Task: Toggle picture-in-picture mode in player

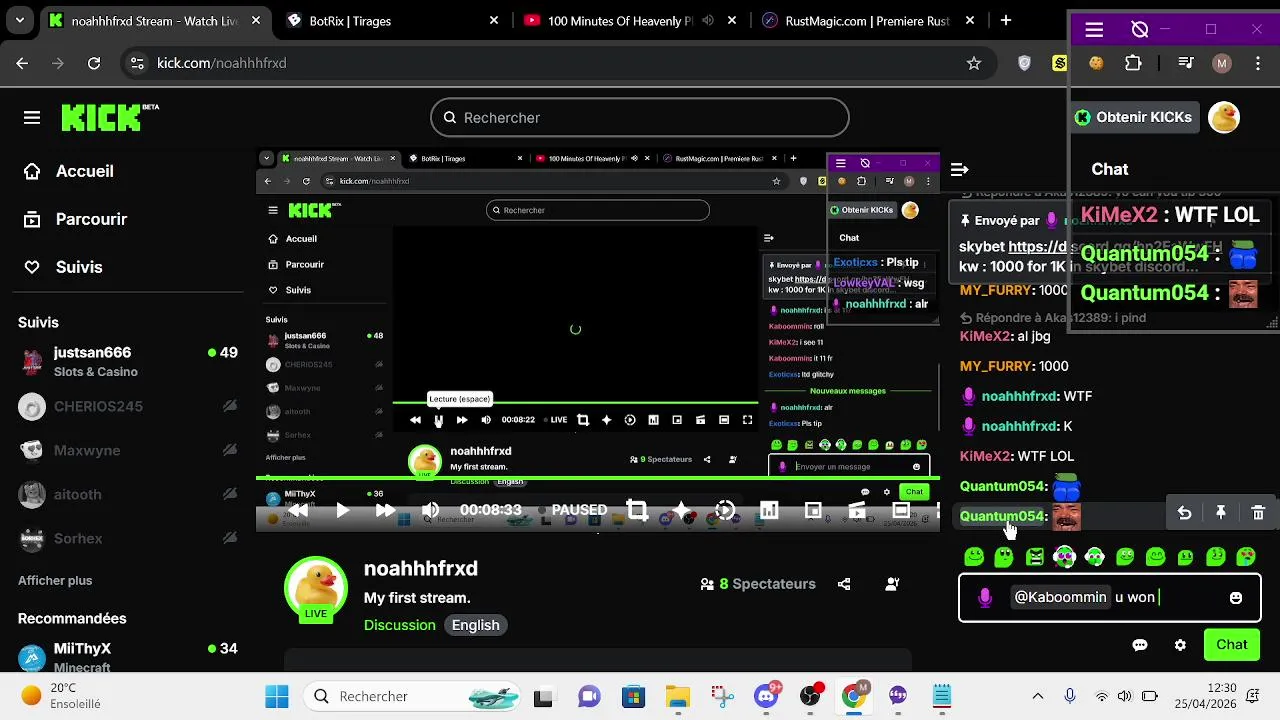Action: pyautogui.click(x=813, y=510)
